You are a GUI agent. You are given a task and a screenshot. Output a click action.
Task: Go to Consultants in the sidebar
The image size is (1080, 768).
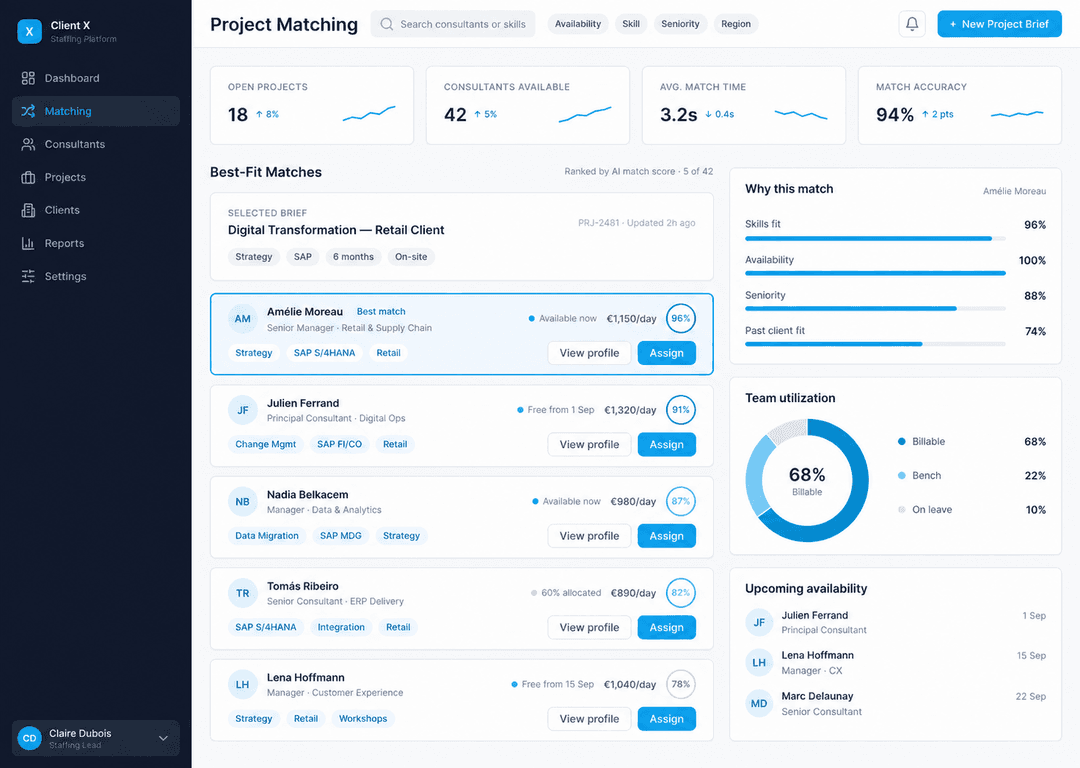click(x=96, y=145)
